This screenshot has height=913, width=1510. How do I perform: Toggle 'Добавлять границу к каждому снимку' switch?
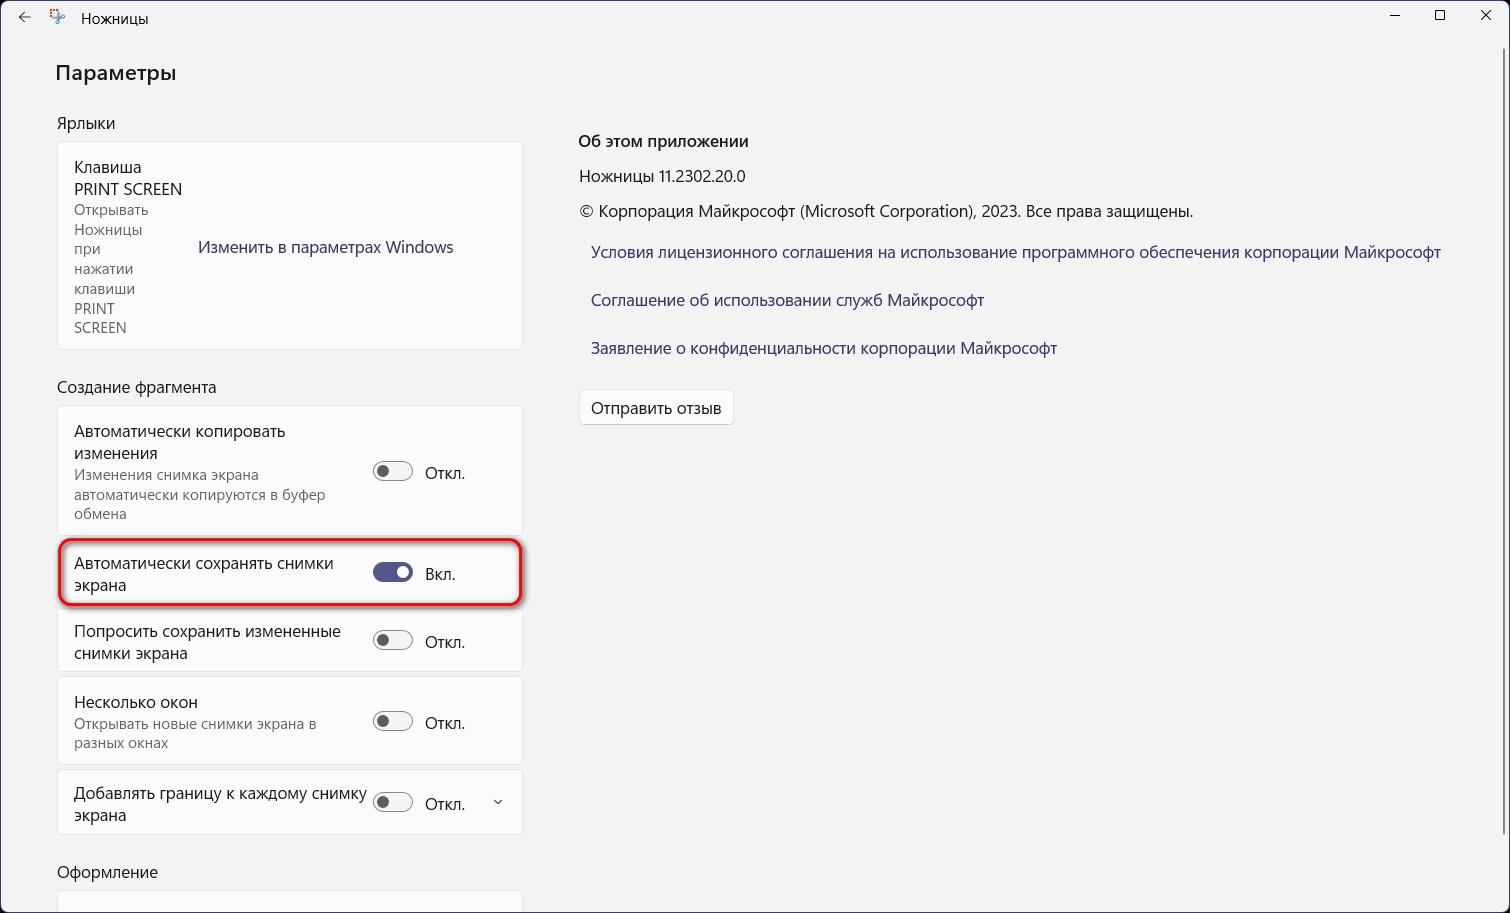click(393, 802)
